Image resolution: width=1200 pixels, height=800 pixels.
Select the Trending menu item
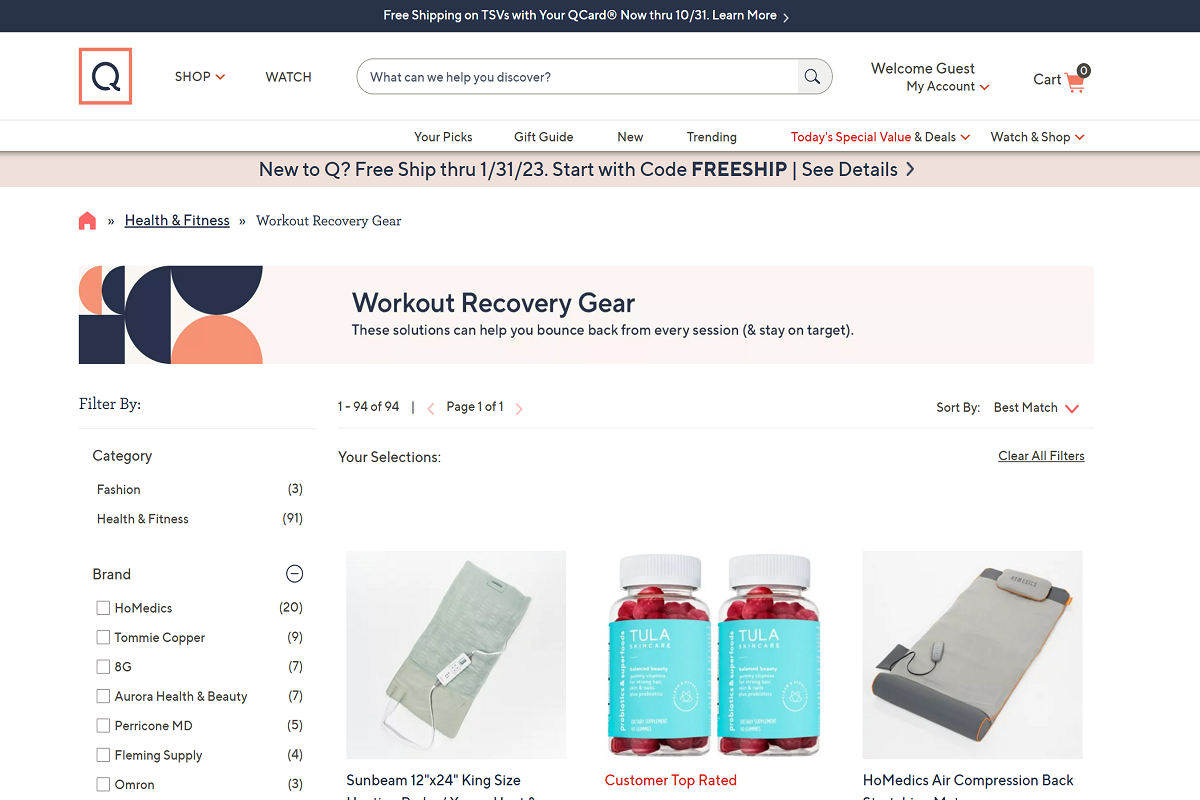tap(712, 137)
